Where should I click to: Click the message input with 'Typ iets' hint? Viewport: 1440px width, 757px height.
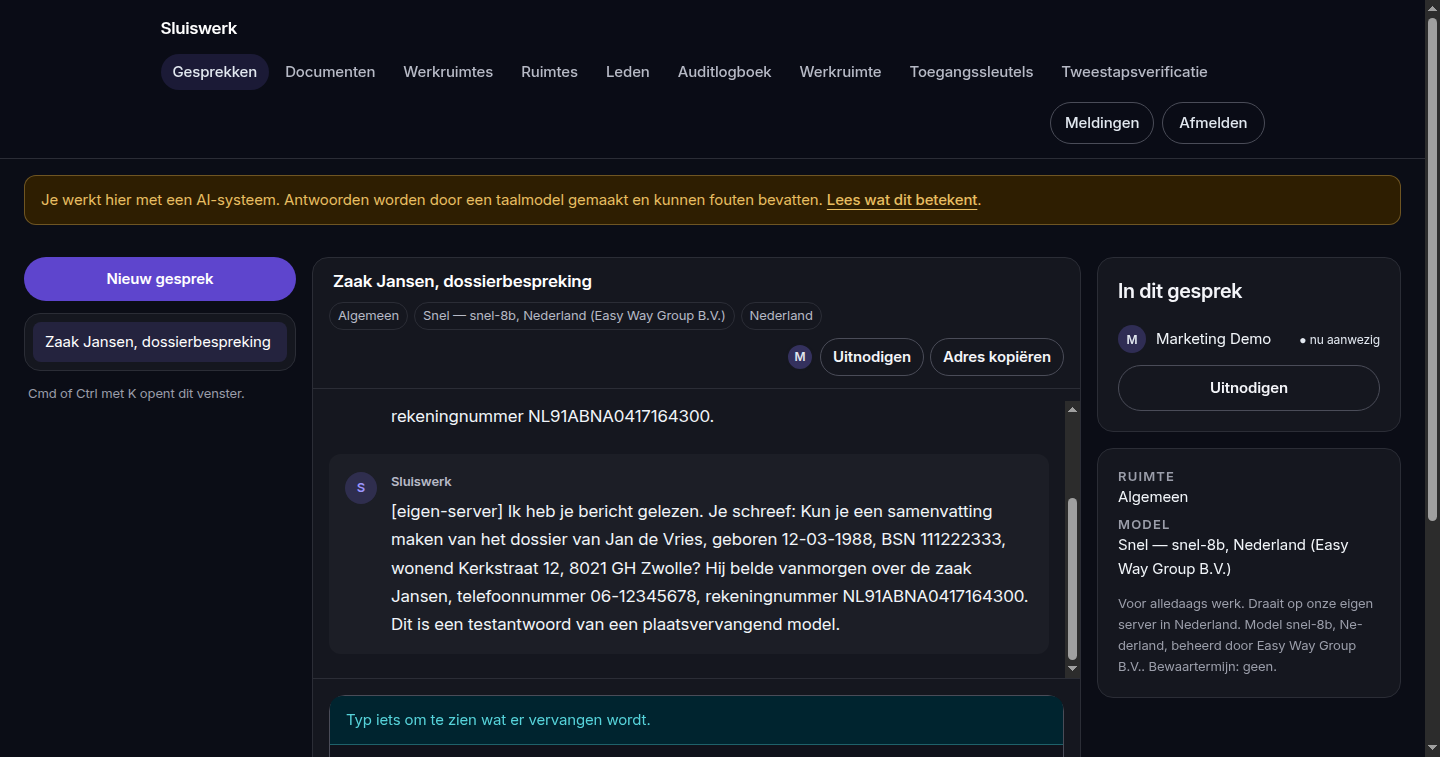pyautogui.click(x=696, y=720)
